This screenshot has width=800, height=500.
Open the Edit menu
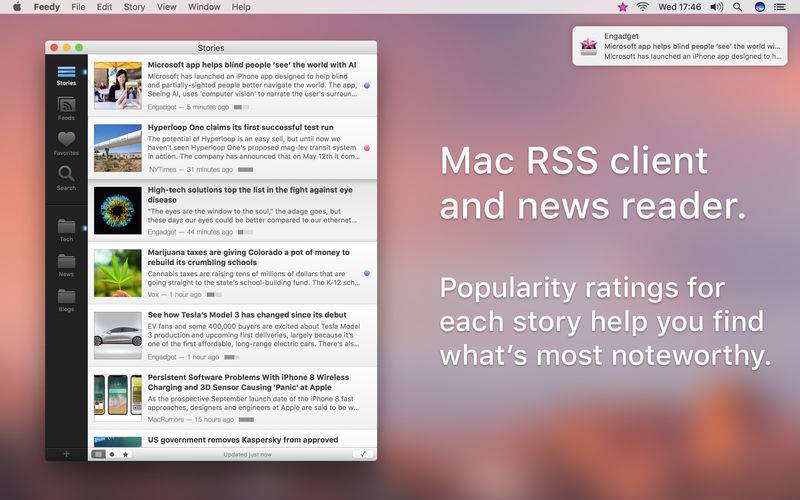pos(104,7)
